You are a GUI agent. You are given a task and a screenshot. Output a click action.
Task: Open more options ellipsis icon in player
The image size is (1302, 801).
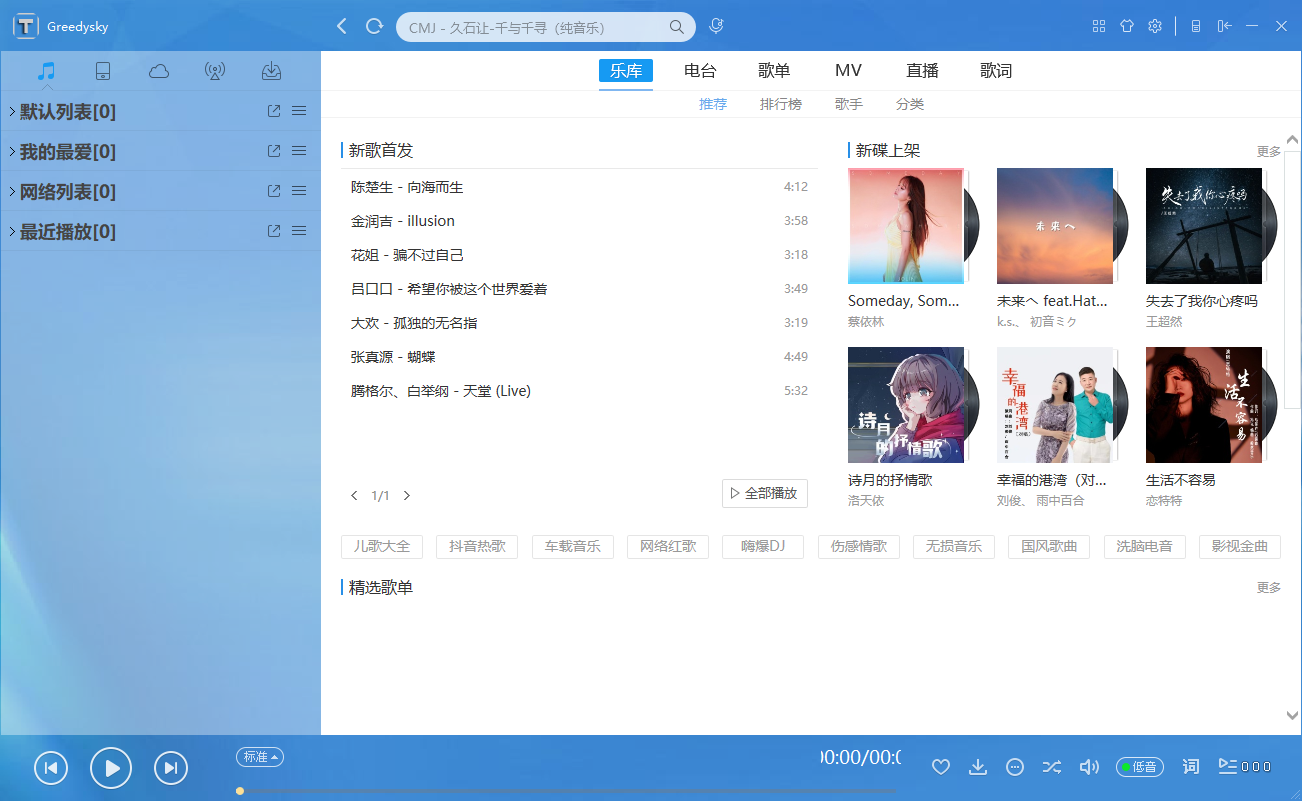point(1015,767)
